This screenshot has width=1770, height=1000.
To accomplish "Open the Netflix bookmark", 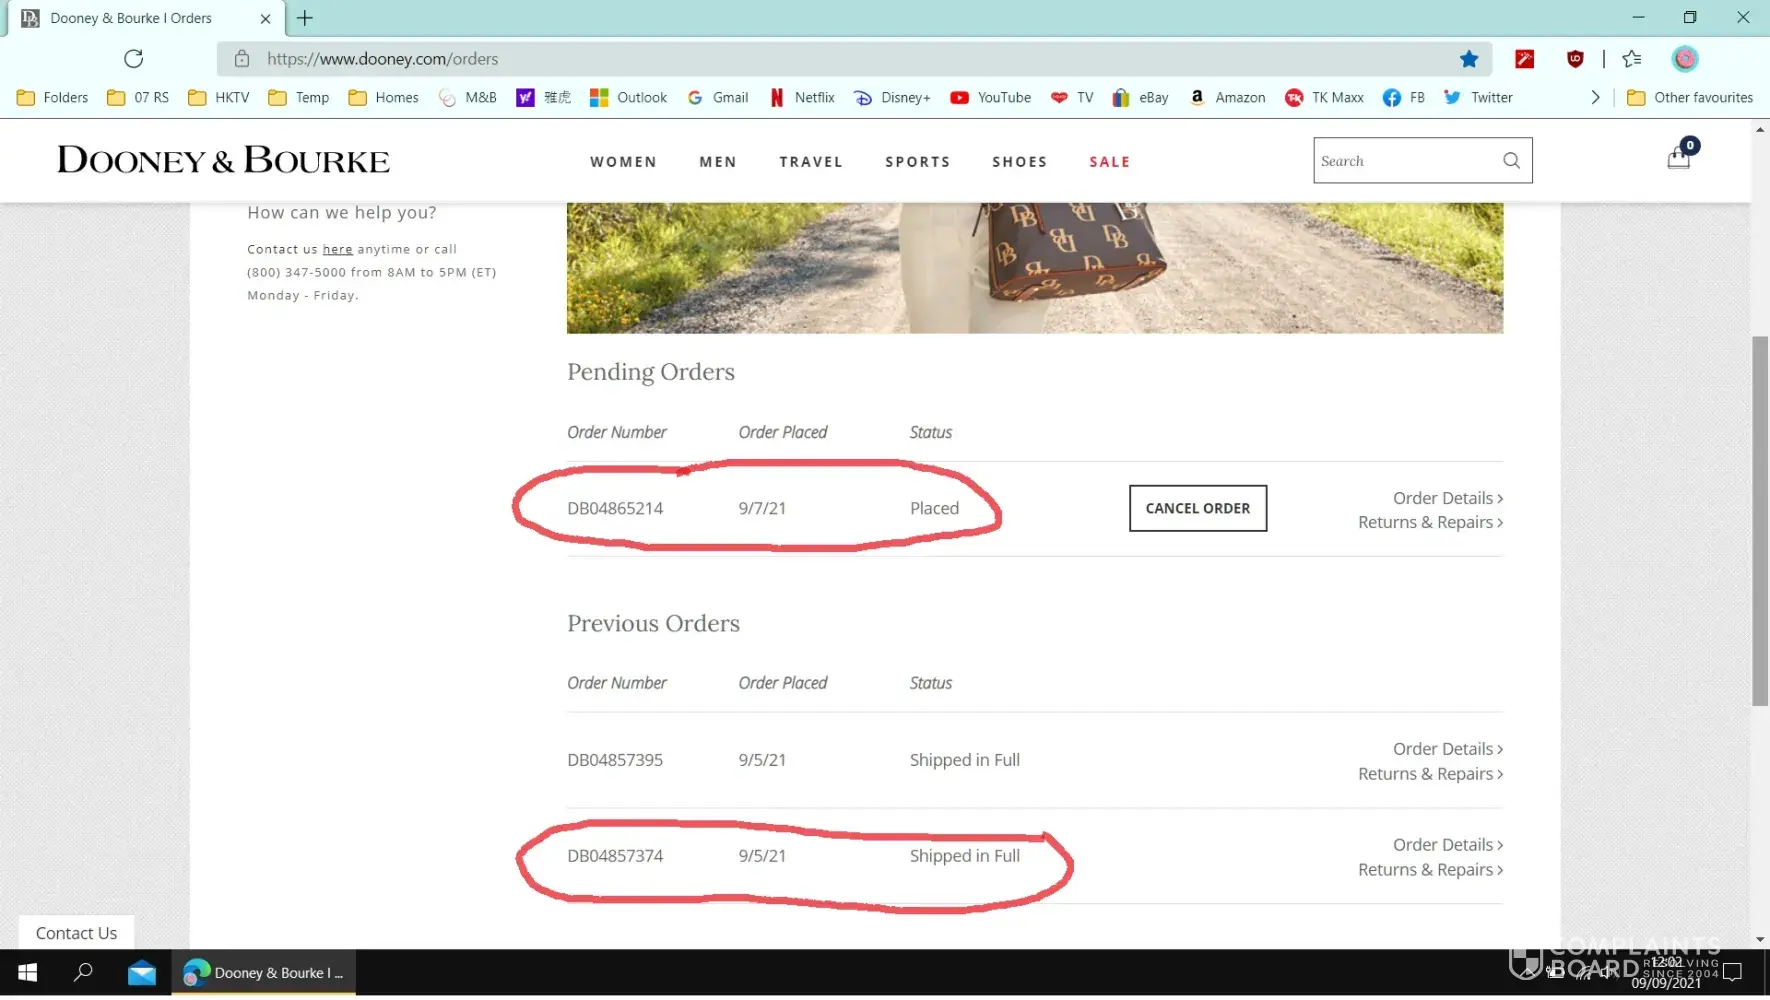I will point(801,97).
